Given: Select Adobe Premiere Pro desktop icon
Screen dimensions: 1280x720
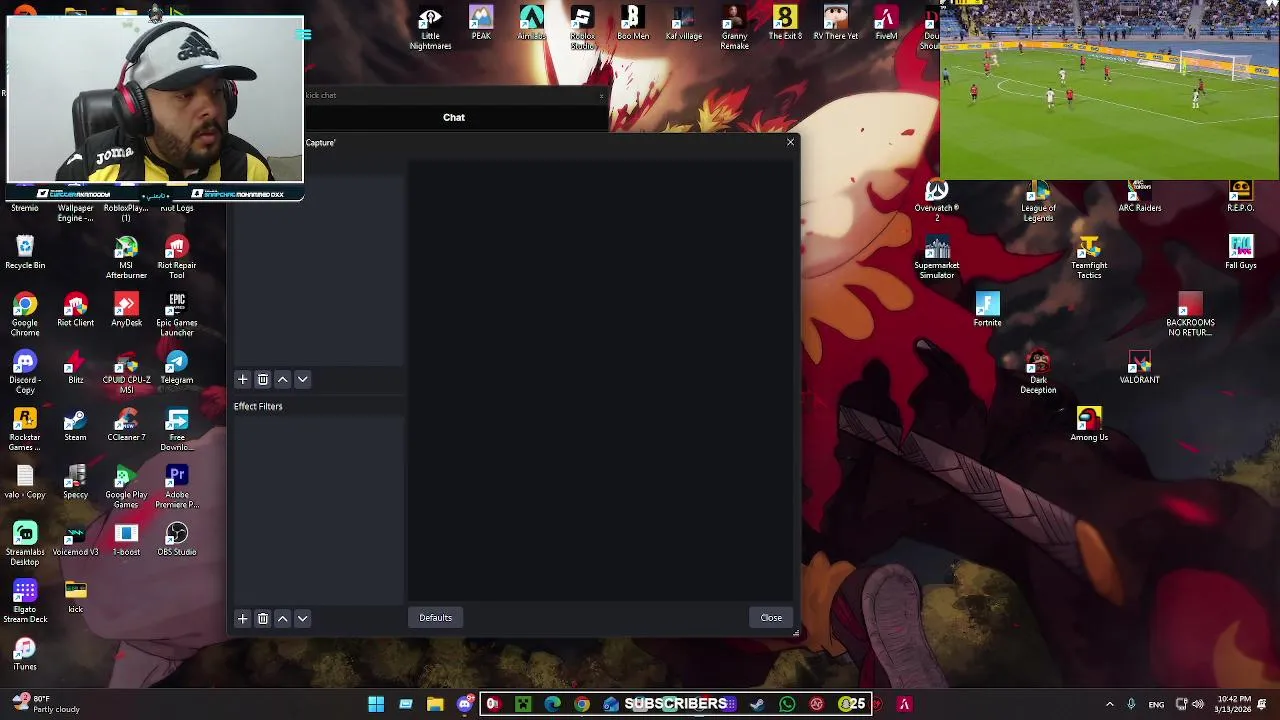Looking at the screenshot, I should coord(177,486).
